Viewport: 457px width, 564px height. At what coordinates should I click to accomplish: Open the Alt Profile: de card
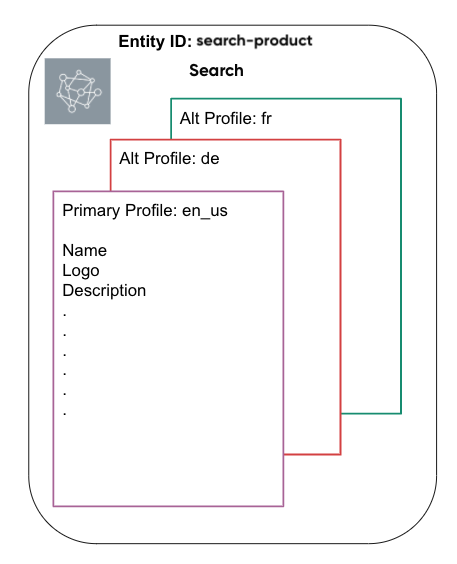pyautogui.click(x=169, y=158)
